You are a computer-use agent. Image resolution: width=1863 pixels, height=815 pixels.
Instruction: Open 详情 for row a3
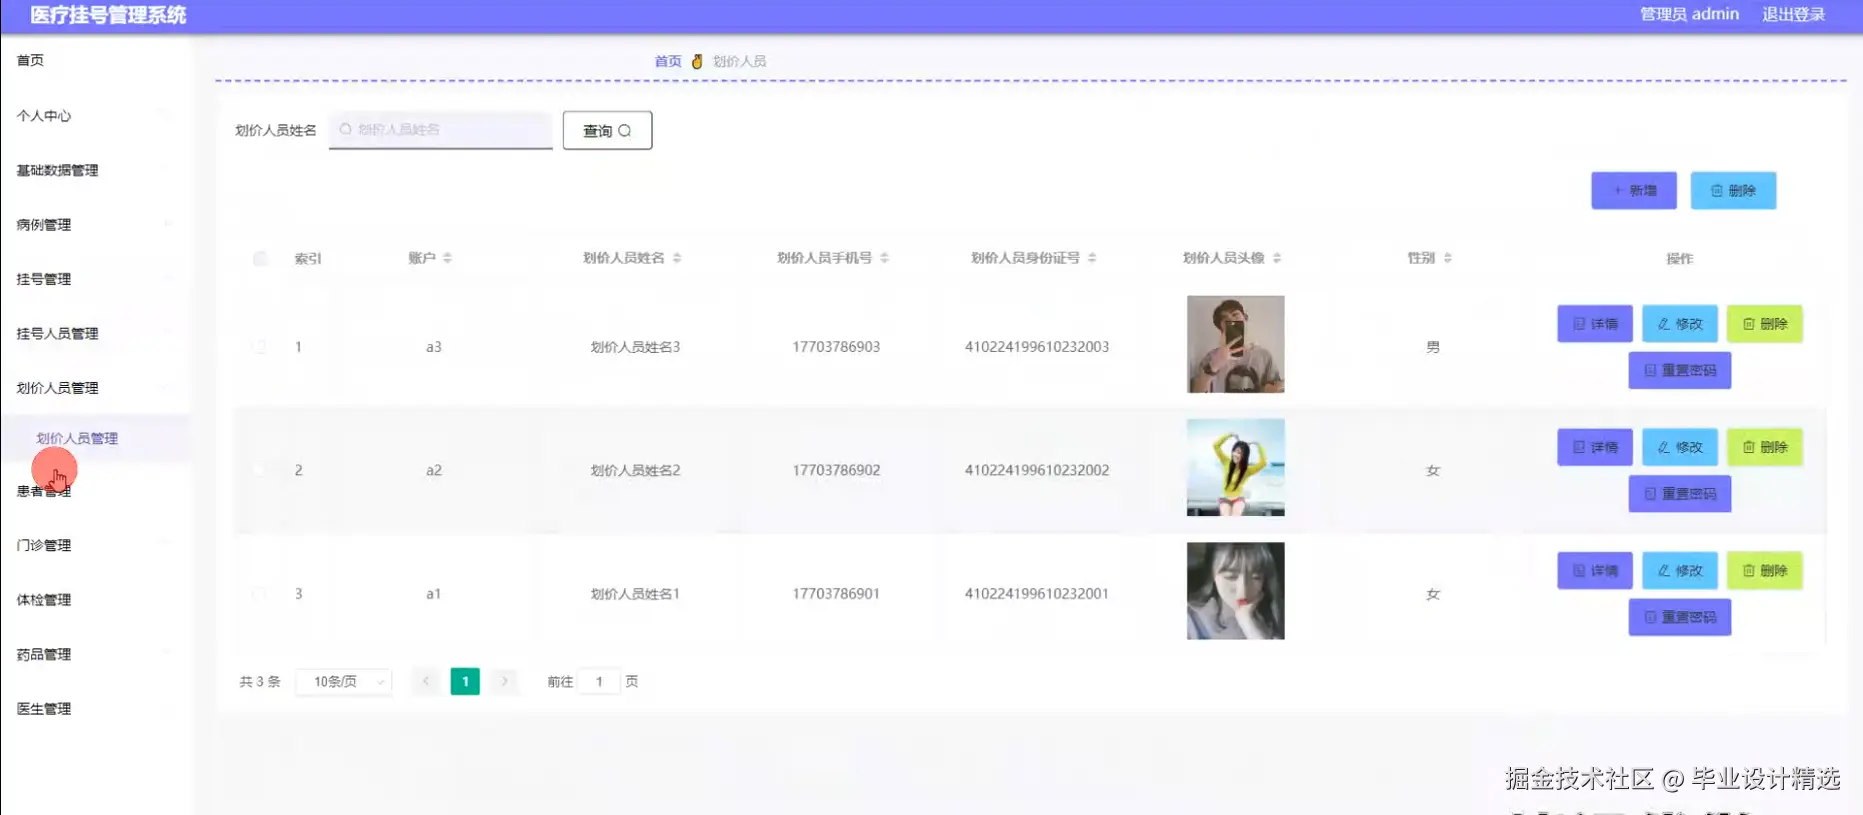[x=1595, y=324]
